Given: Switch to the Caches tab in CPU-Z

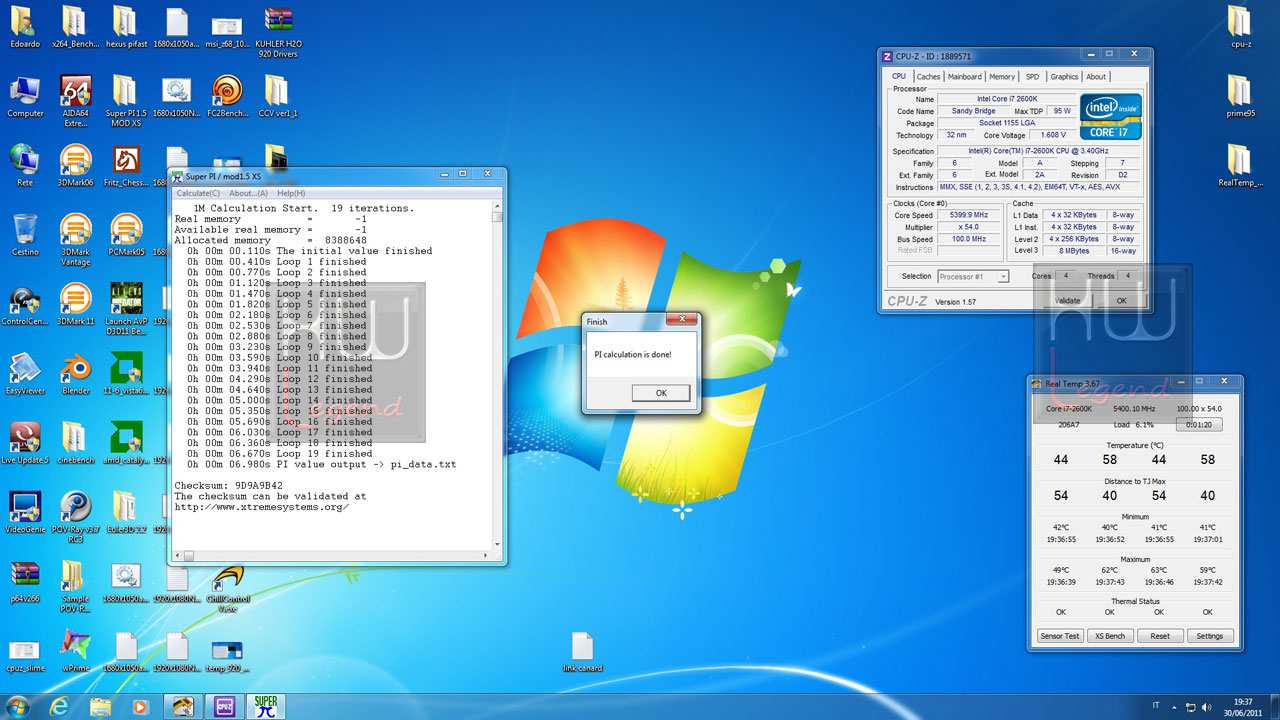Looking at the screenshot, I should [x=929, y=76].
